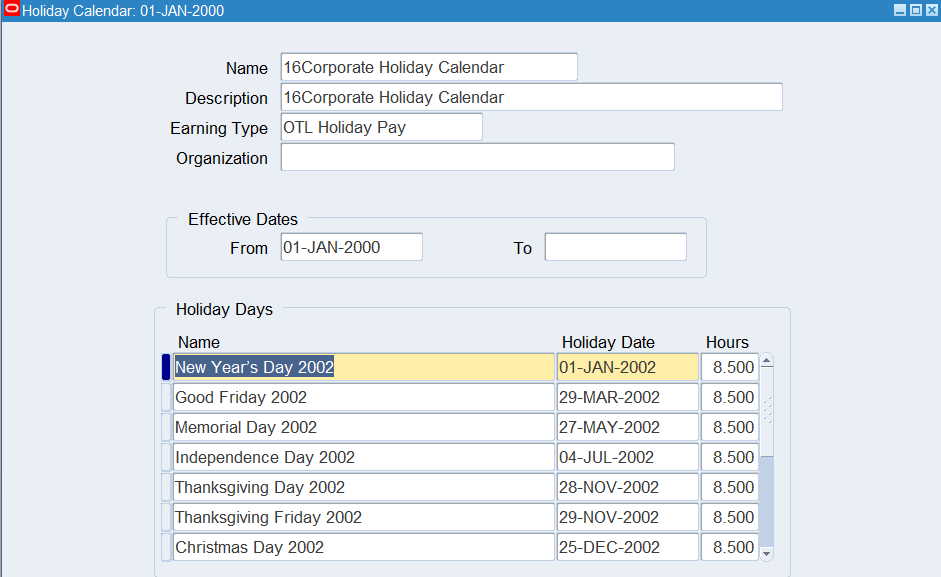Click the empty Organization field
Viewport: 941px width, 577px height.
coord(477,158)
